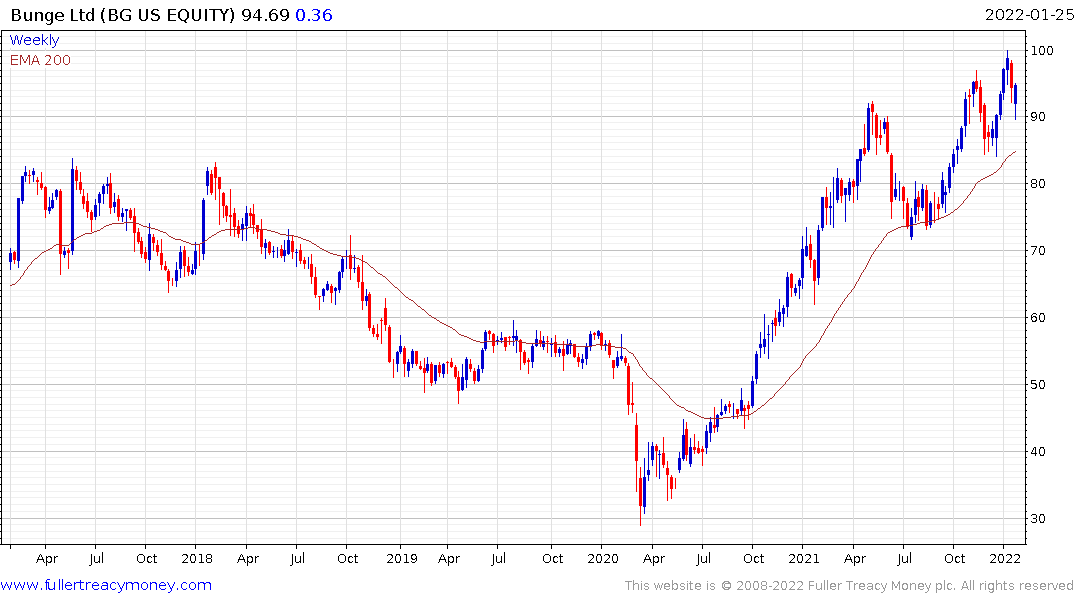
Task: Click the 90 price axis label
Action: [x=1038, y=117]
